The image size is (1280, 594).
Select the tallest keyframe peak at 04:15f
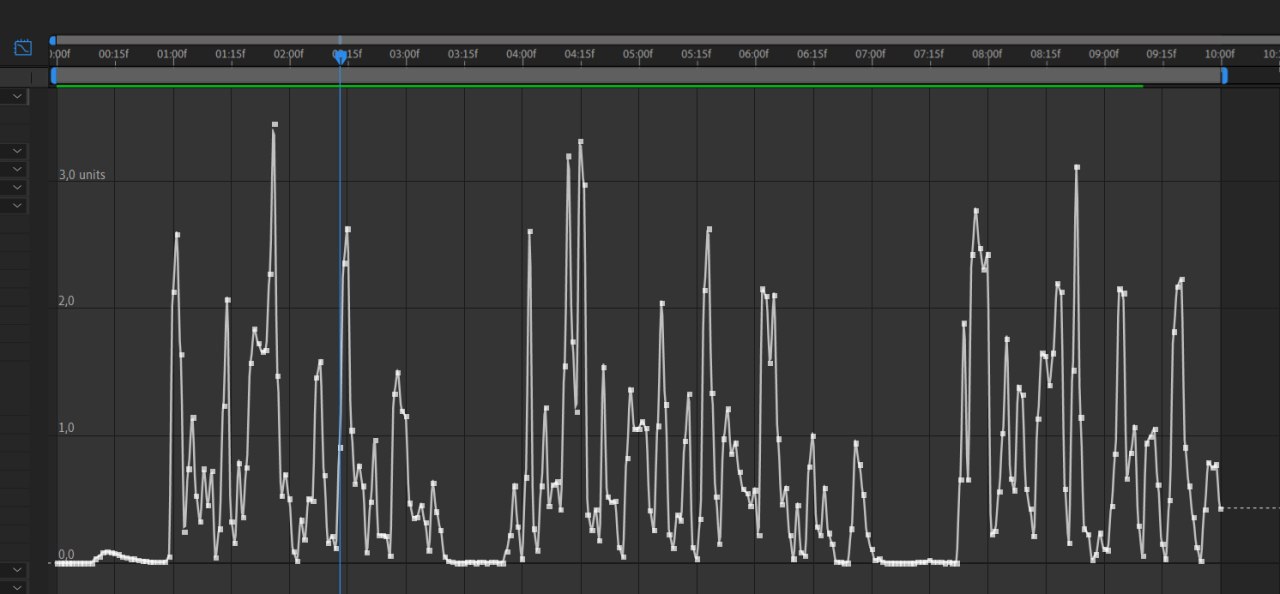(x=580, y=142)
